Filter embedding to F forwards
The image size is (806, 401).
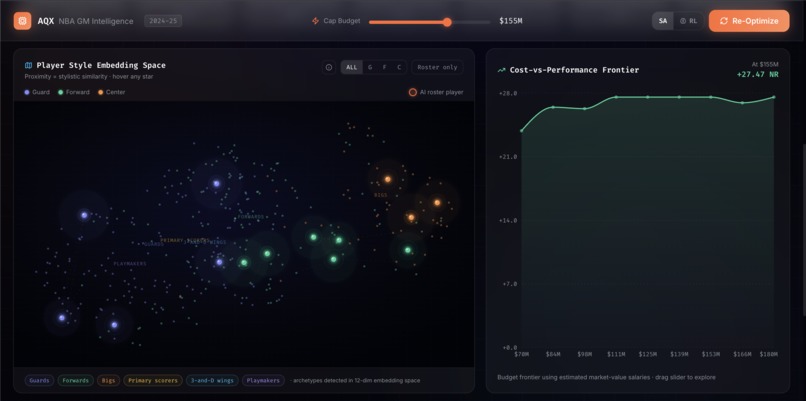point(384,67)
